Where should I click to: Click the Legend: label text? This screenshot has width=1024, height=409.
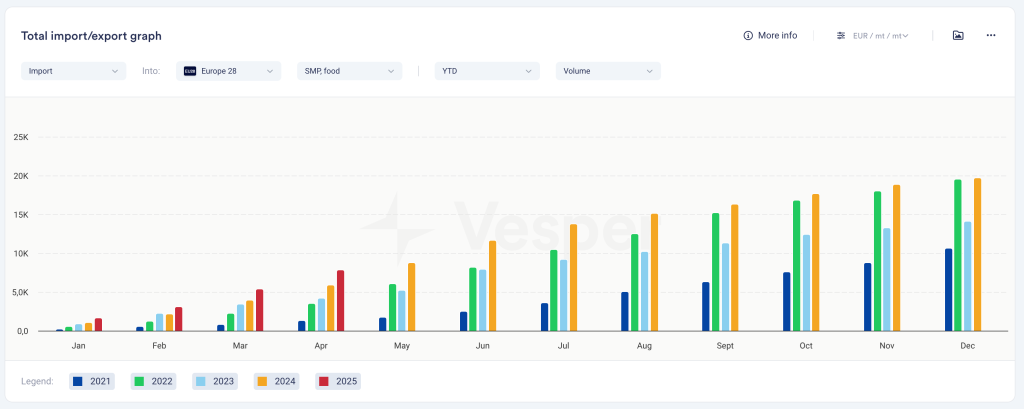[x=37, y=382]
